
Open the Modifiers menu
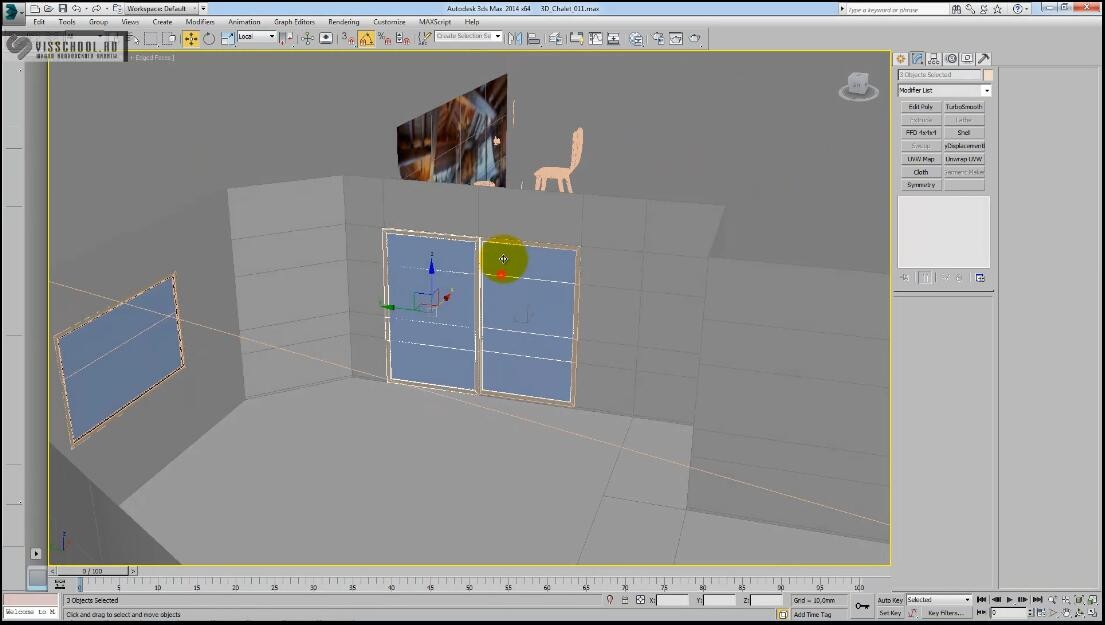pos(200,22)
